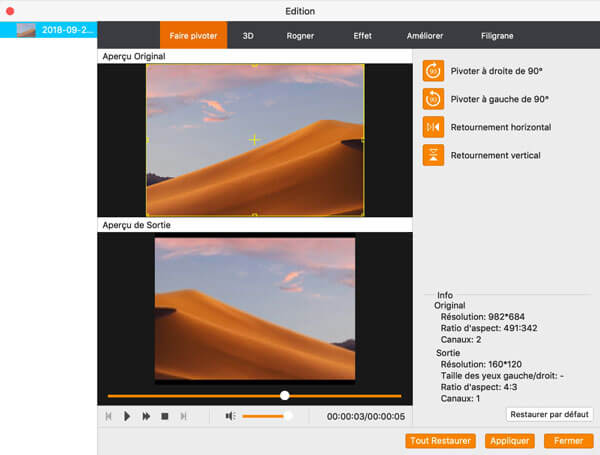Click the fast forward button

[x=146, y=415]
